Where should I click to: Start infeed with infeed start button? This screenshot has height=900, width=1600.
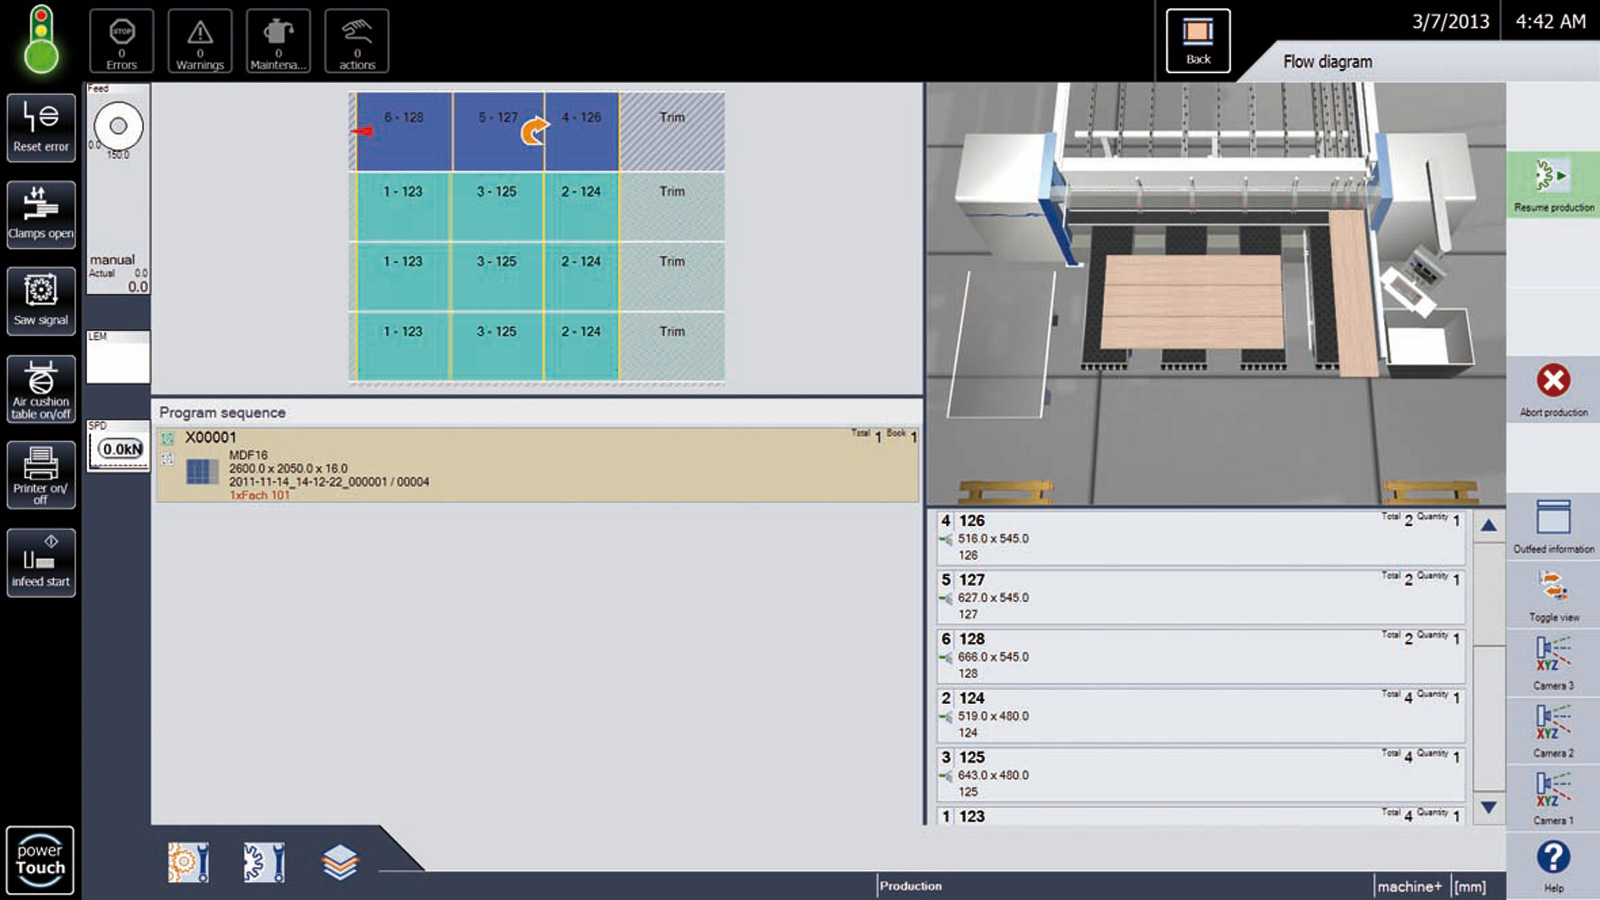[x=41, y=562]
